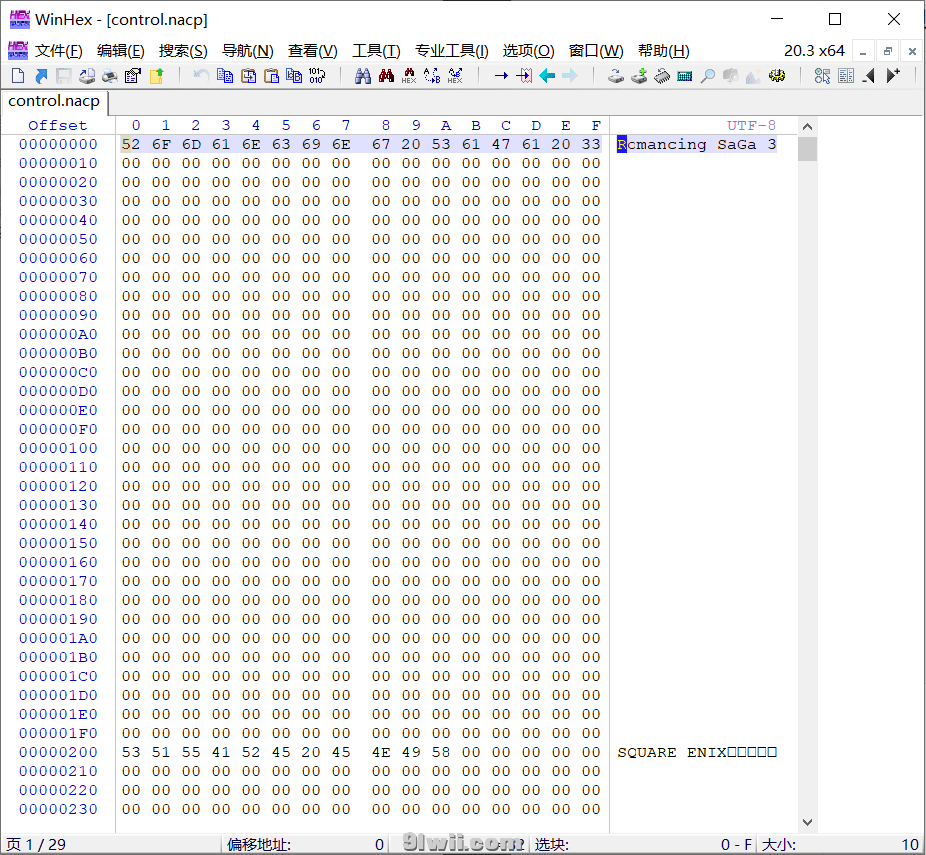Open the 工具(T) menu
The height and width of the screenshot is (855, 926).
(x=376, y=51)
